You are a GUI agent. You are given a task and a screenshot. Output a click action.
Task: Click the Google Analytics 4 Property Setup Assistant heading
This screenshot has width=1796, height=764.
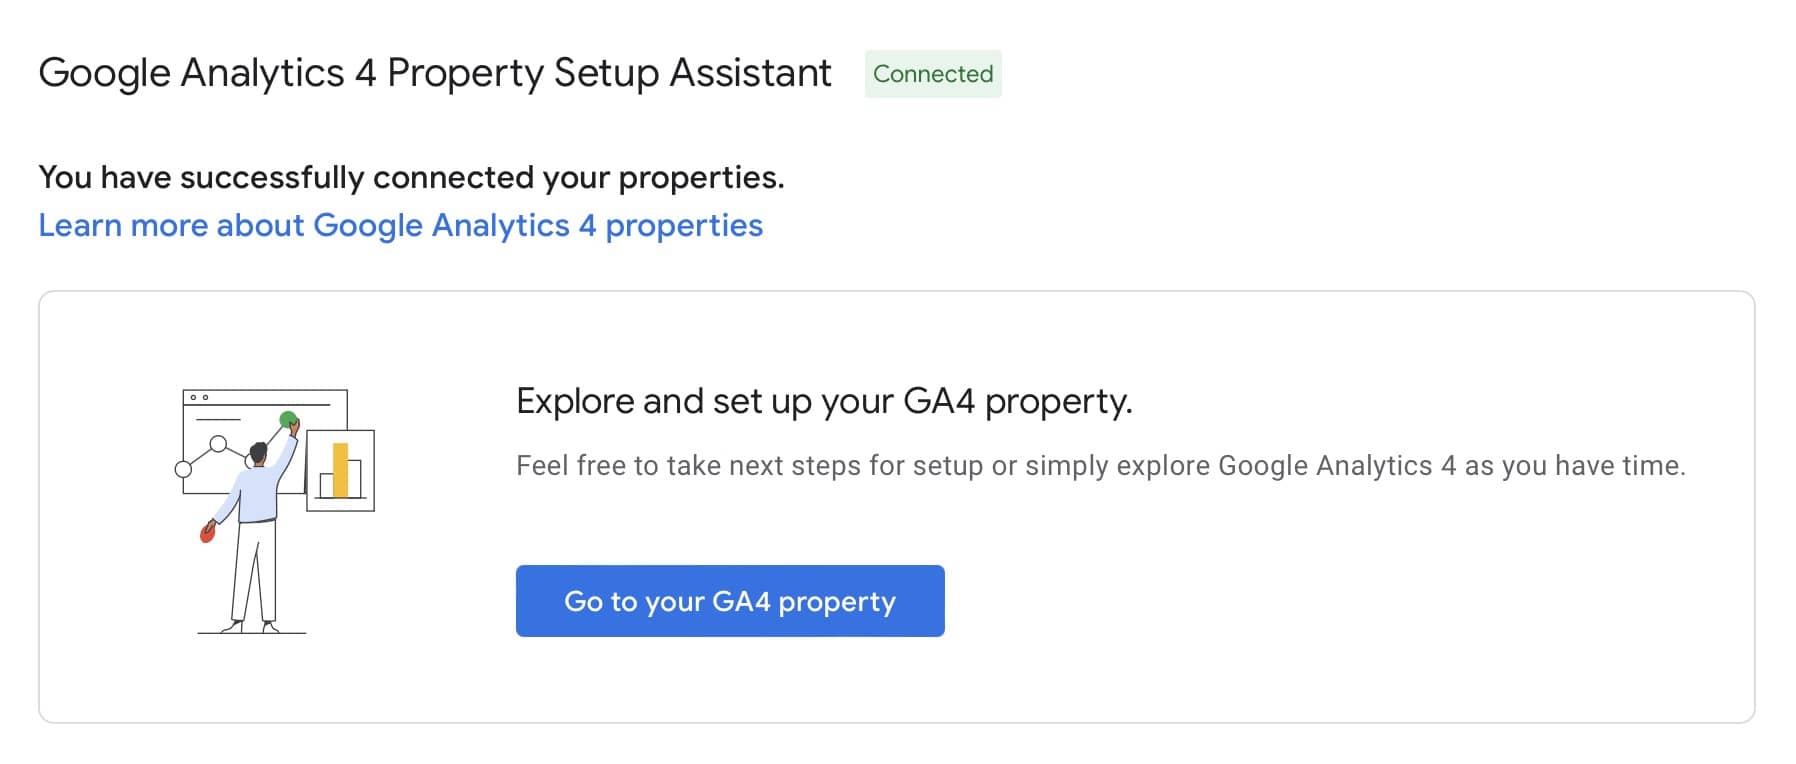point(434,72)
